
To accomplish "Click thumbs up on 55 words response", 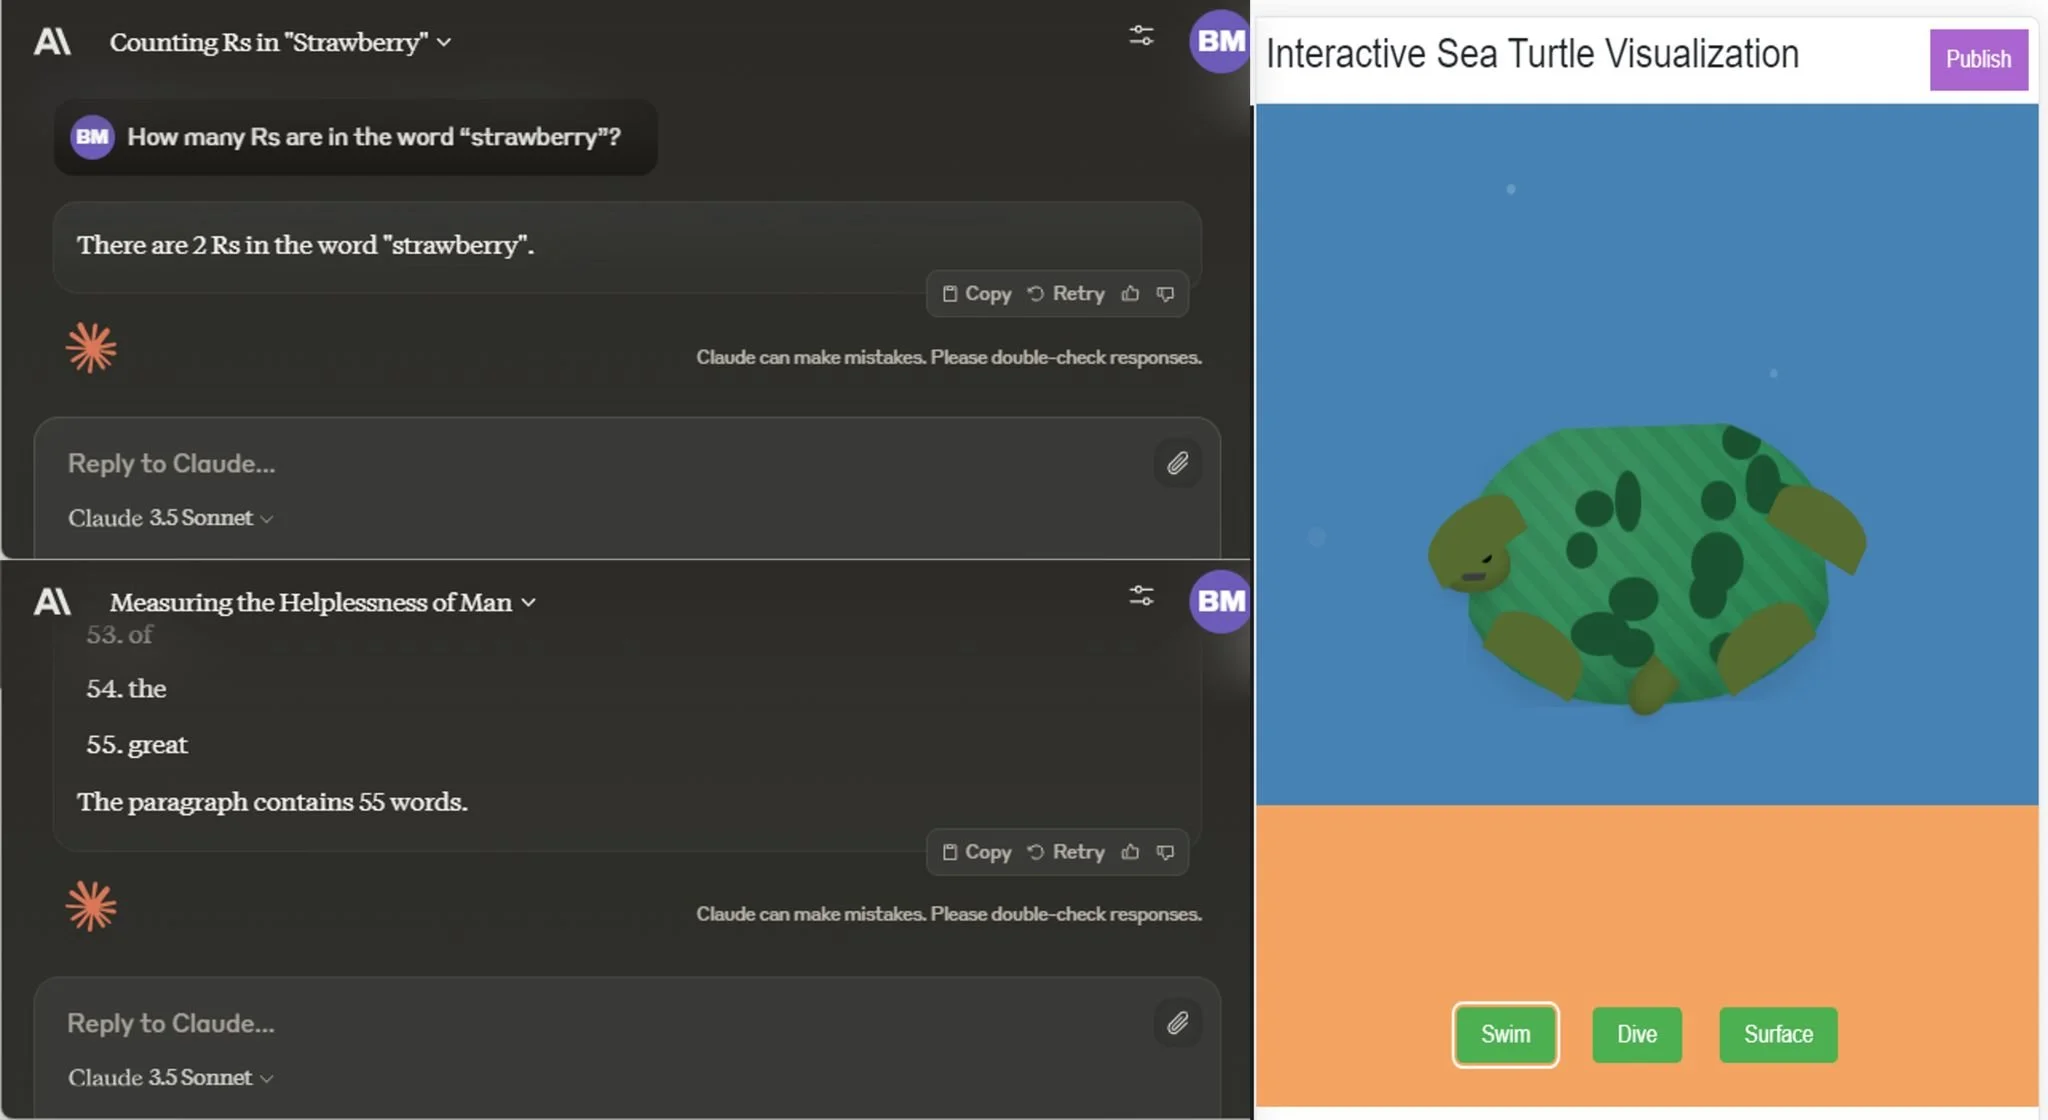I will (x=1130, y=852).
